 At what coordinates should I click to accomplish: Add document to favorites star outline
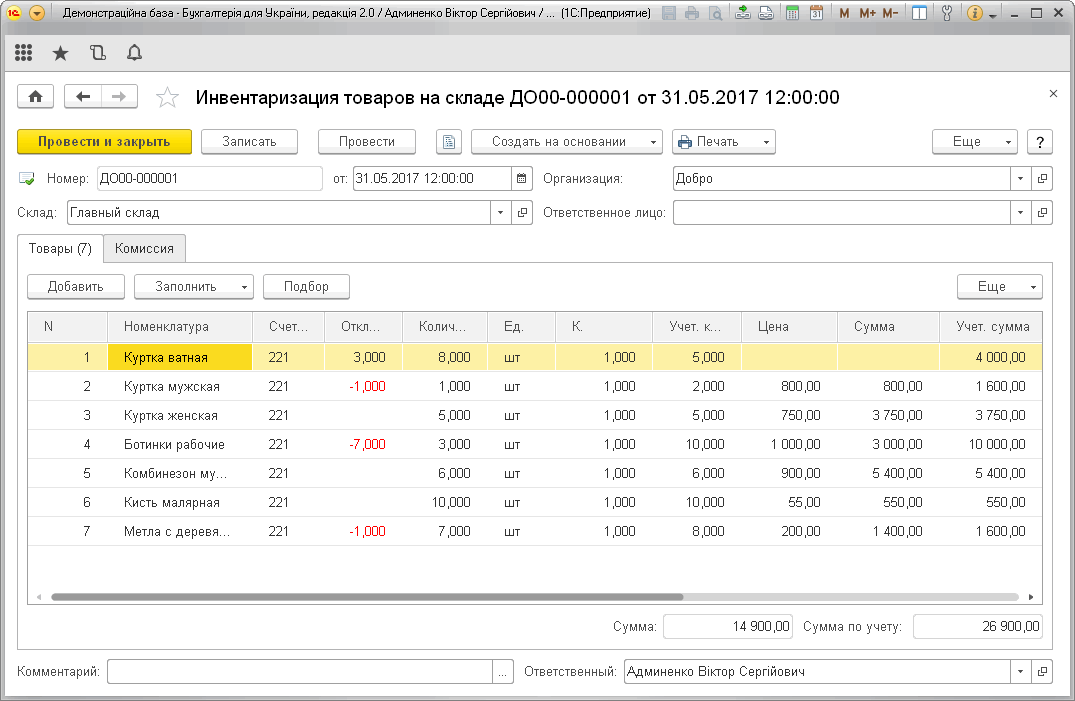click(168, 97)
